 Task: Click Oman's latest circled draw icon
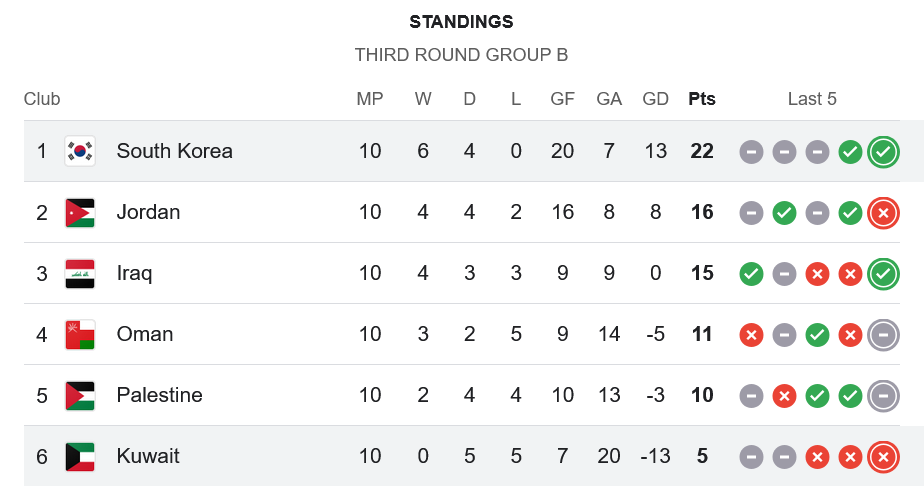tap(883, 335)
